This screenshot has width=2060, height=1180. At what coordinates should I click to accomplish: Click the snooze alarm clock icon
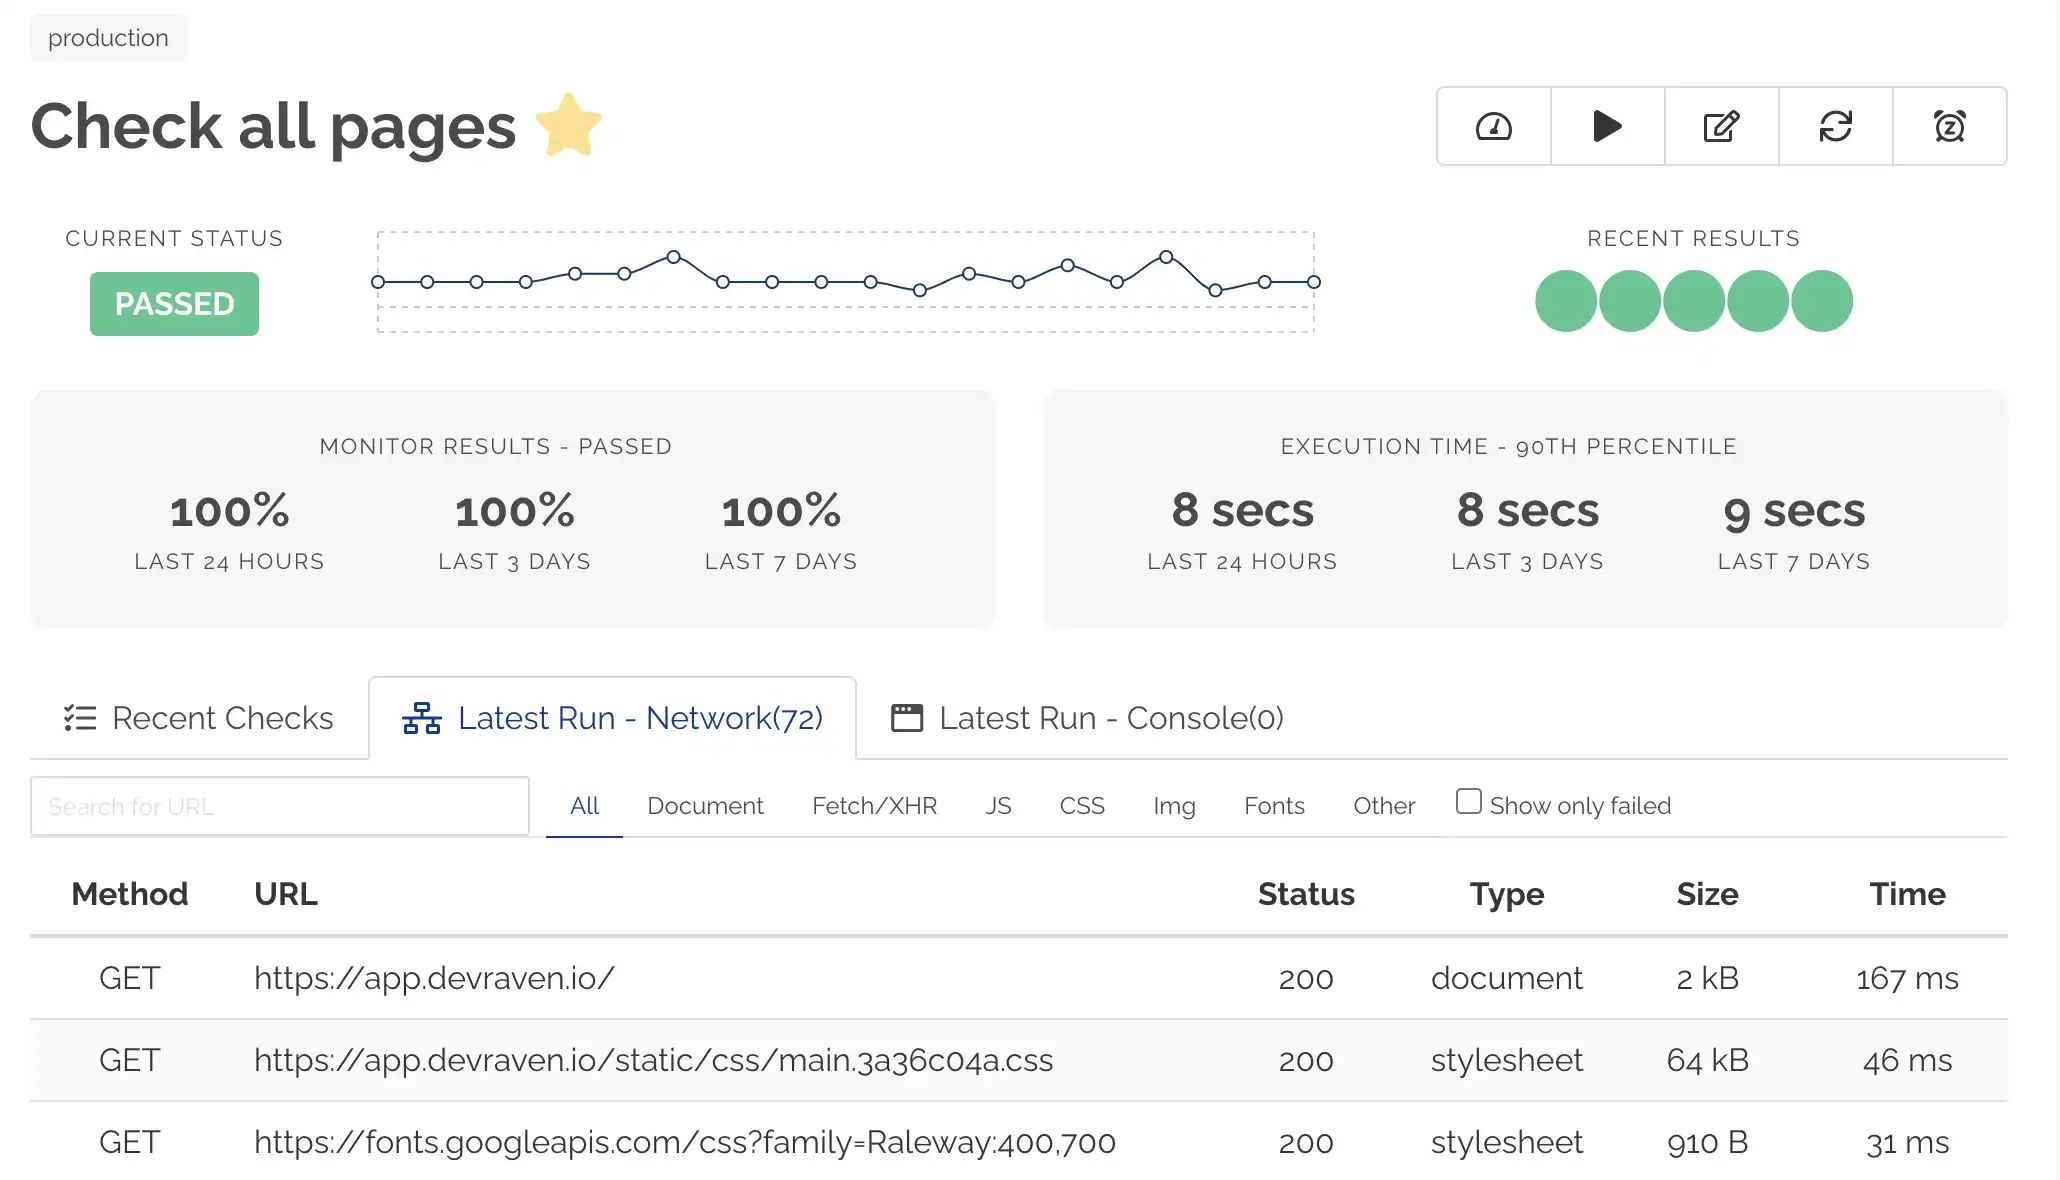tap(1949, 126)
